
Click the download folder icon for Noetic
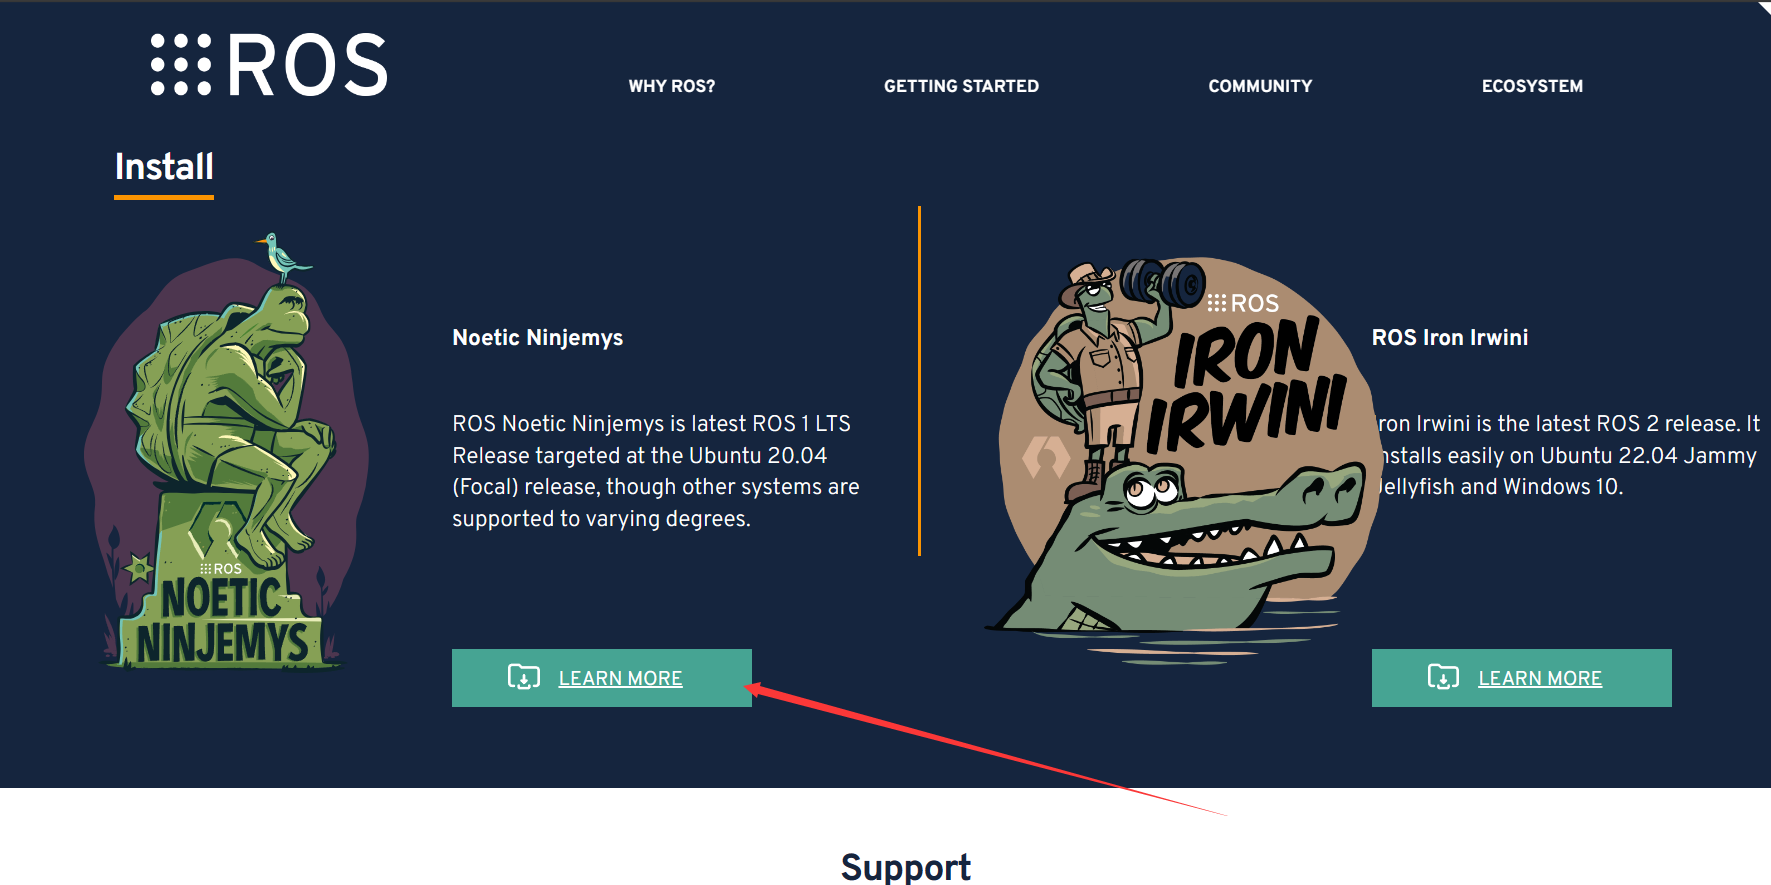(x=523, y=678)
